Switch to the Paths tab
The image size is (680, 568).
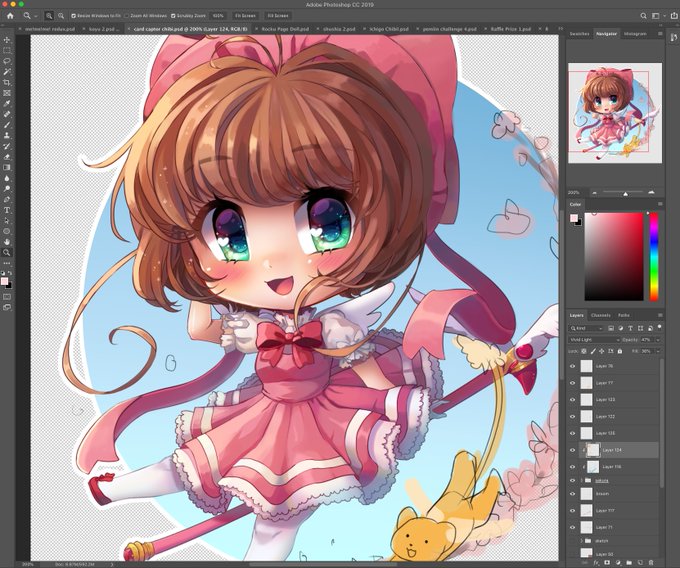(624, 315)
